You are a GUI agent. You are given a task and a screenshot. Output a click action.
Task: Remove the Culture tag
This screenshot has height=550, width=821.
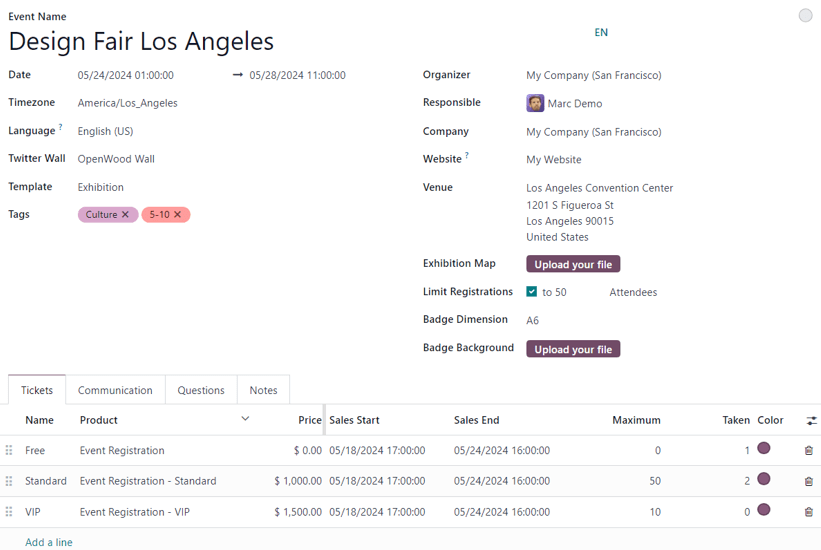tap(125, 215)
